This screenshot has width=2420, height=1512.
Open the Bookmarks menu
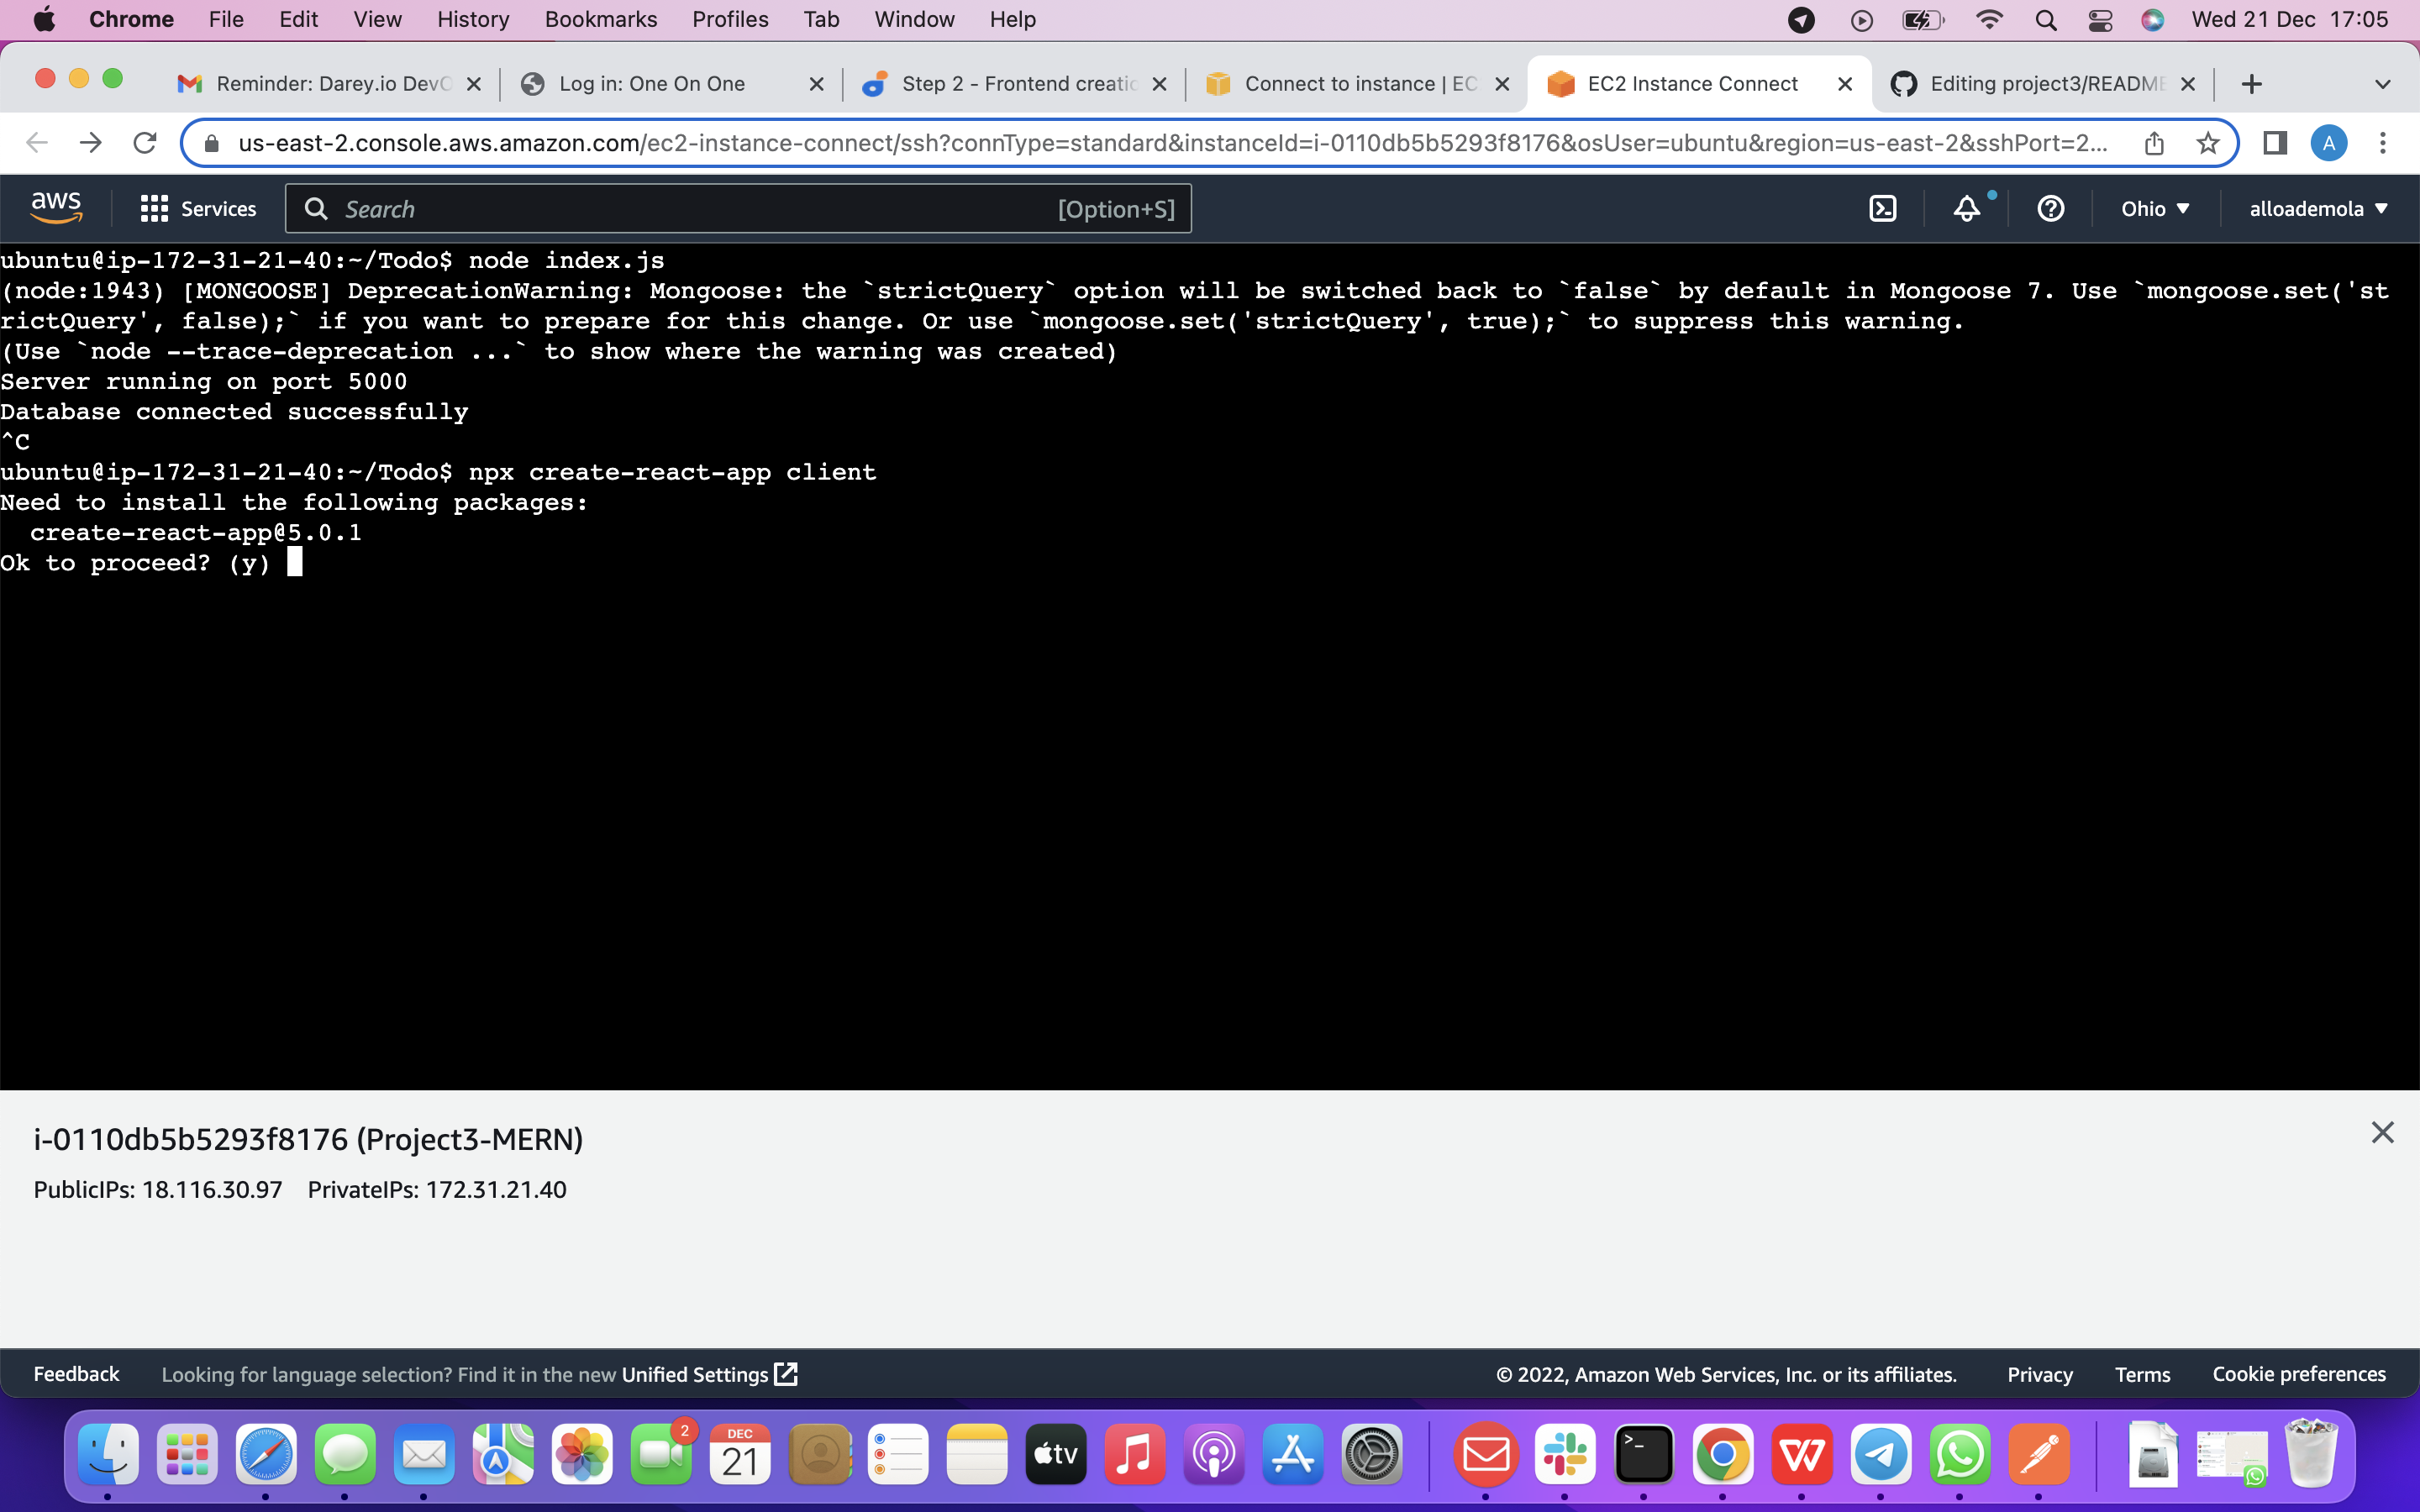coord(601,19)
